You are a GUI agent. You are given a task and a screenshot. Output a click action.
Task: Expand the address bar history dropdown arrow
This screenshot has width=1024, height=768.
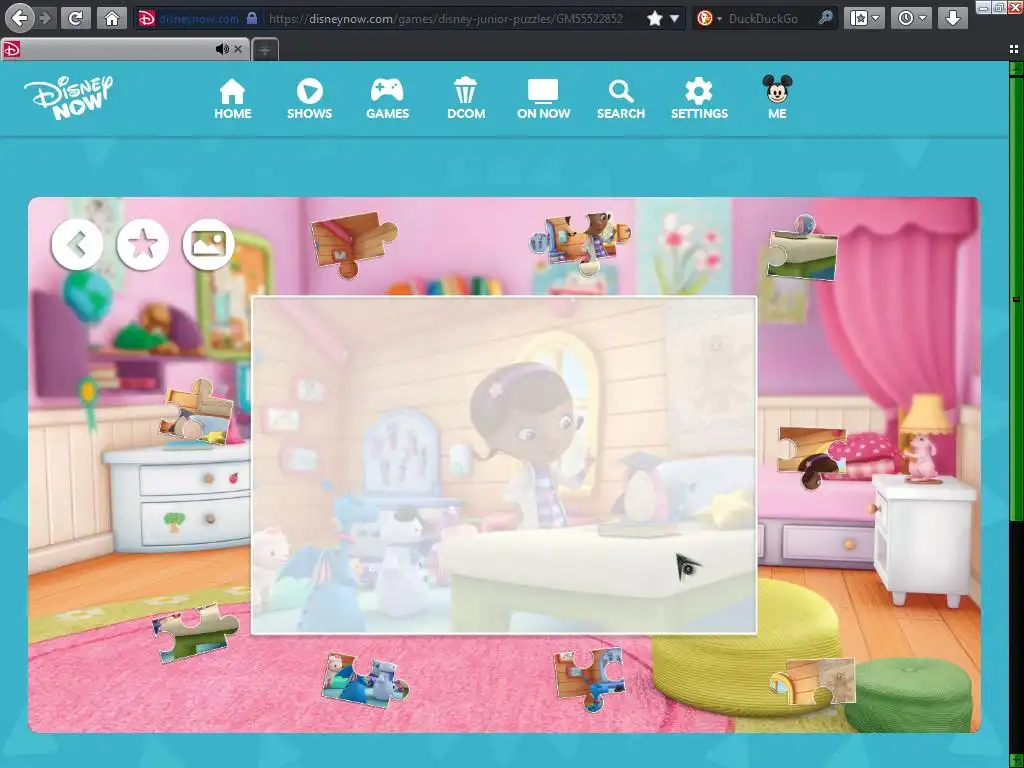pos(675,18)
